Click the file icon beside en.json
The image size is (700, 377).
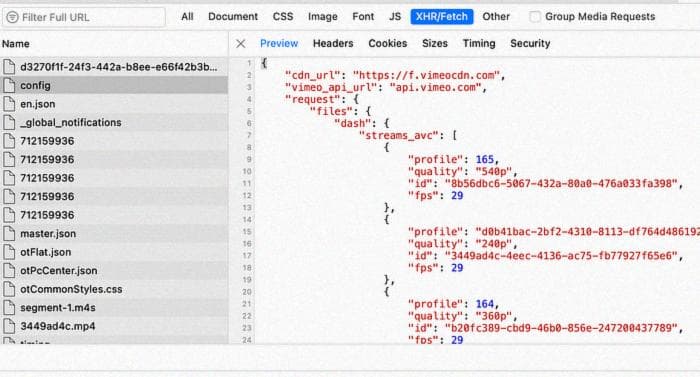tap(9, 104)
